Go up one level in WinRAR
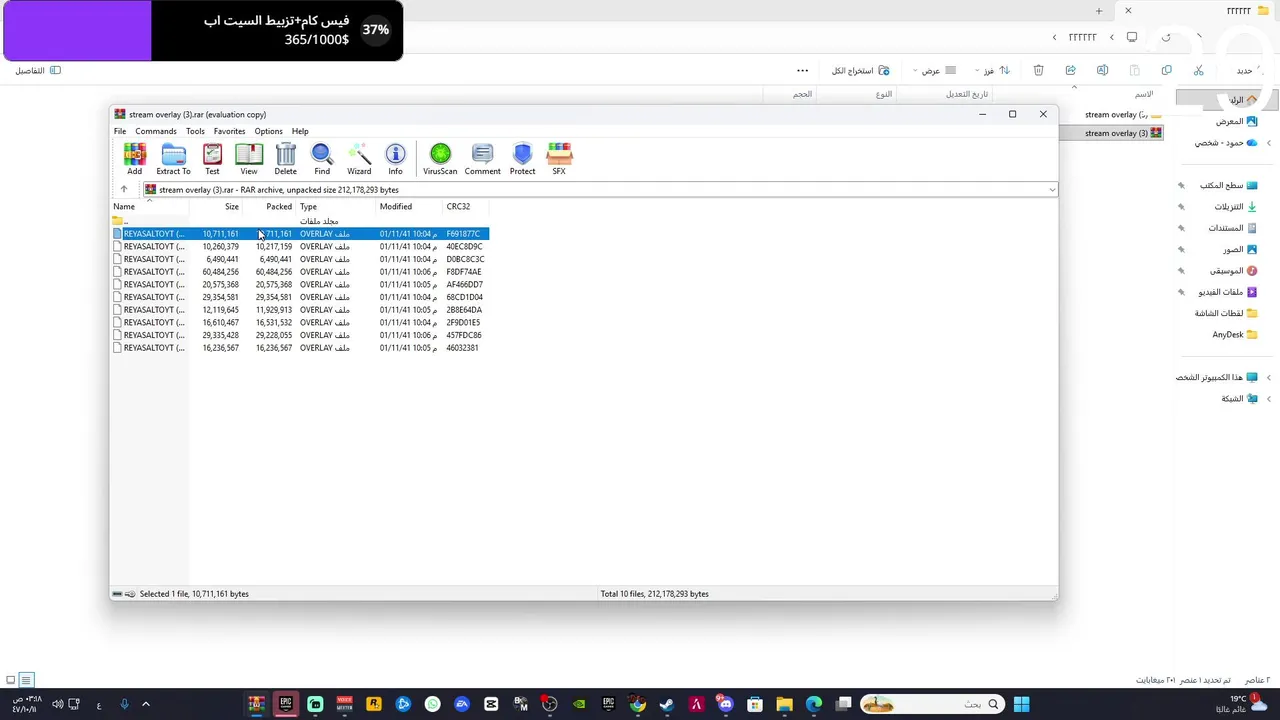Screen dimensions: 1280x720 click(124, 190)
